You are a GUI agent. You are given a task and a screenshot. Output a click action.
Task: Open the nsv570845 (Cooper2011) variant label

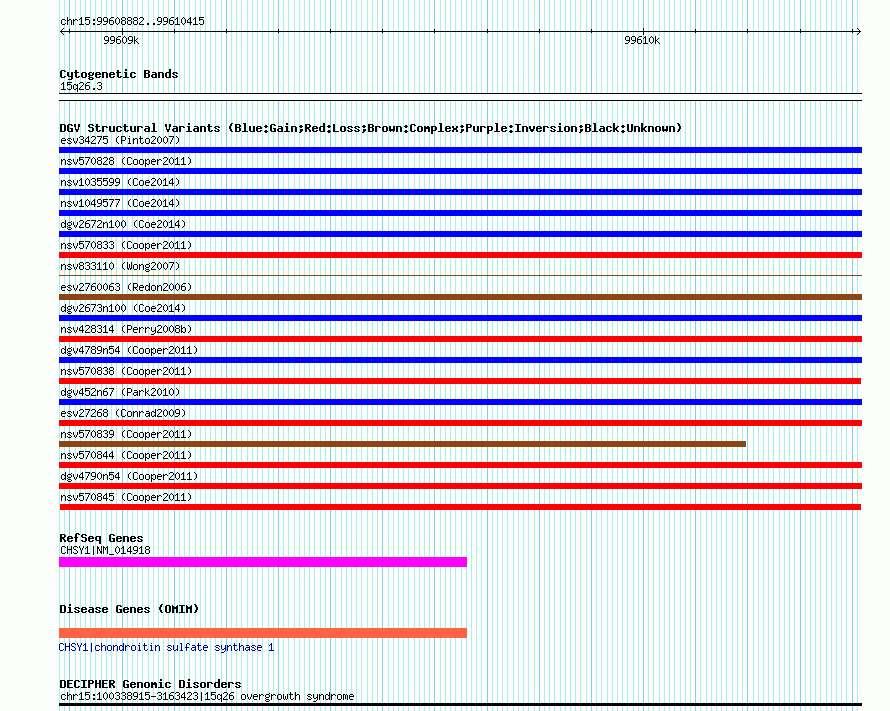coord(126,497)
